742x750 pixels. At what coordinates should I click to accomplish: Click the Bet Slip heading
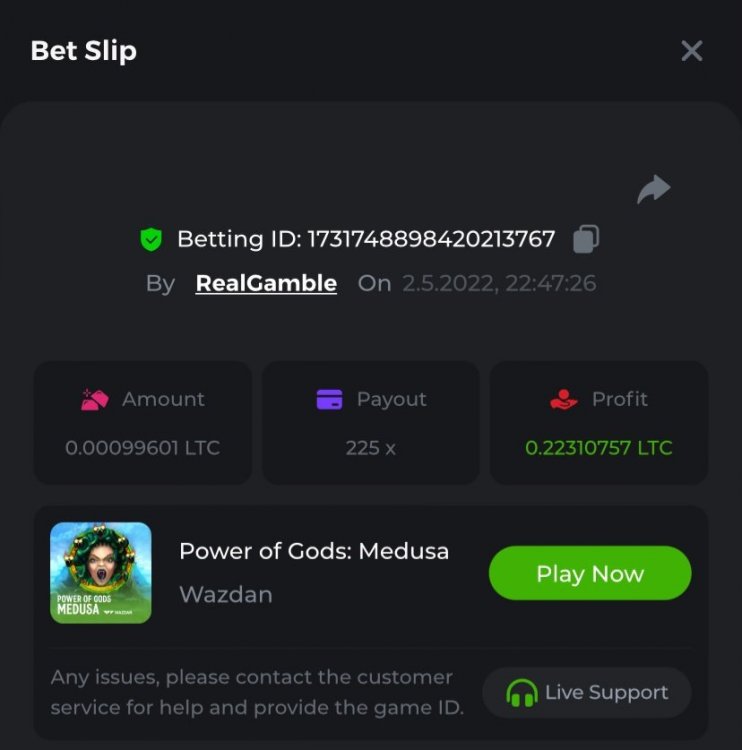[84, 51]
